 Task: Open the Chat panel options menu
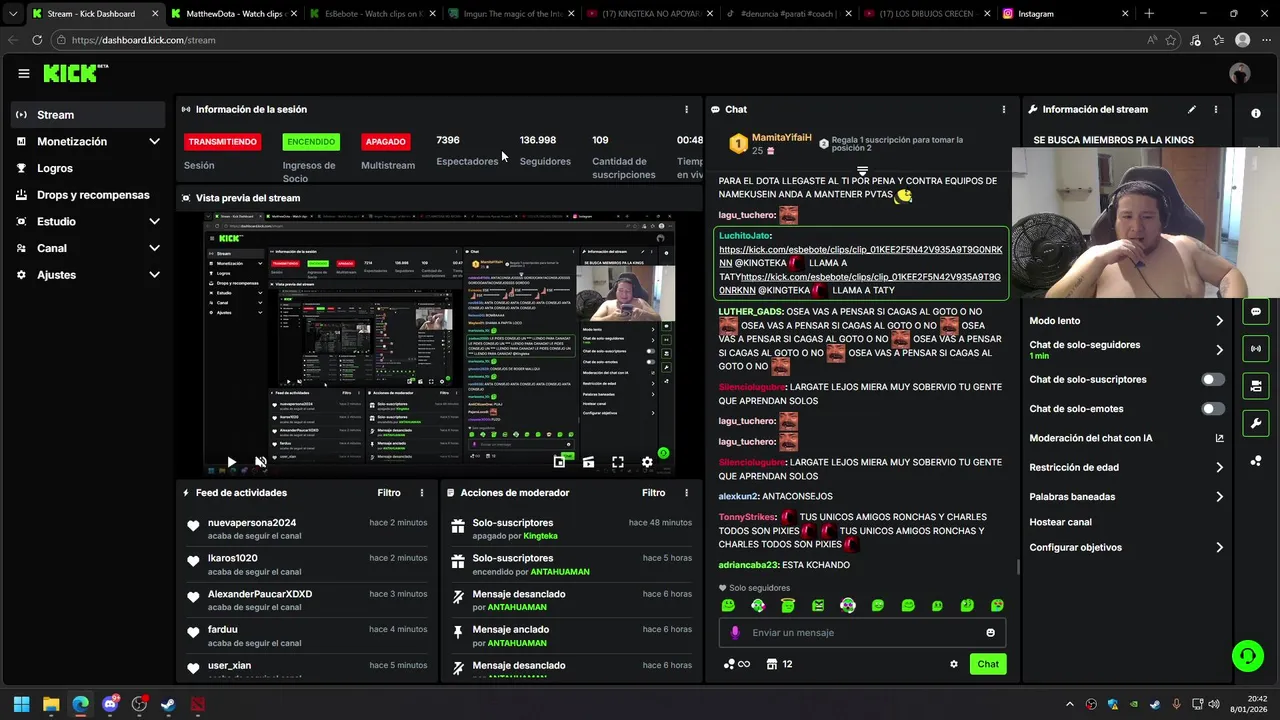click(1004, 109)
